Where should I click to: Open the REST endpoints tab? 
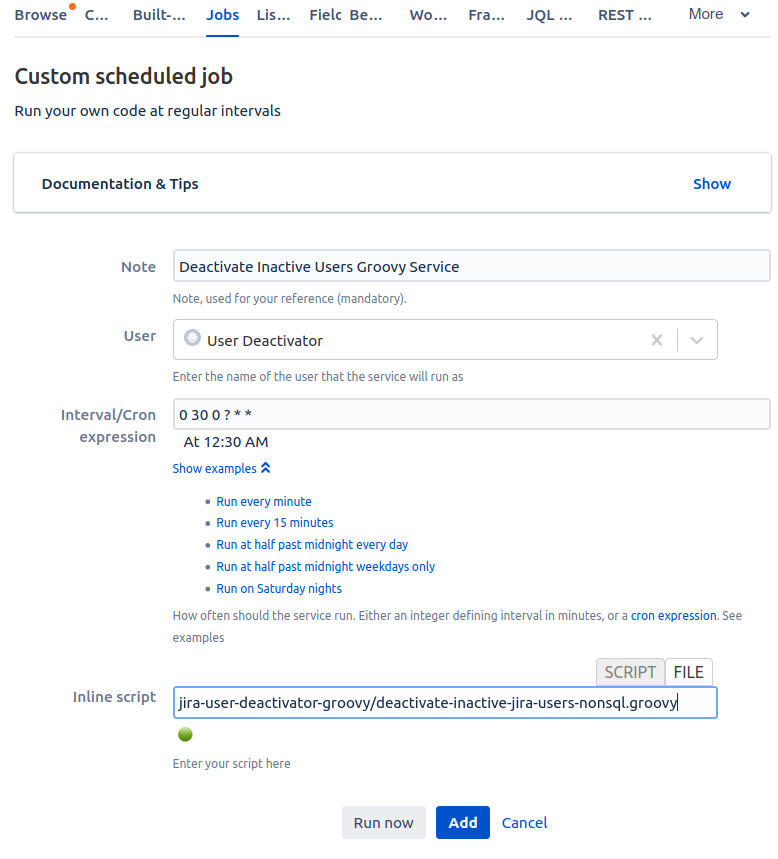(x=624, y=15)
